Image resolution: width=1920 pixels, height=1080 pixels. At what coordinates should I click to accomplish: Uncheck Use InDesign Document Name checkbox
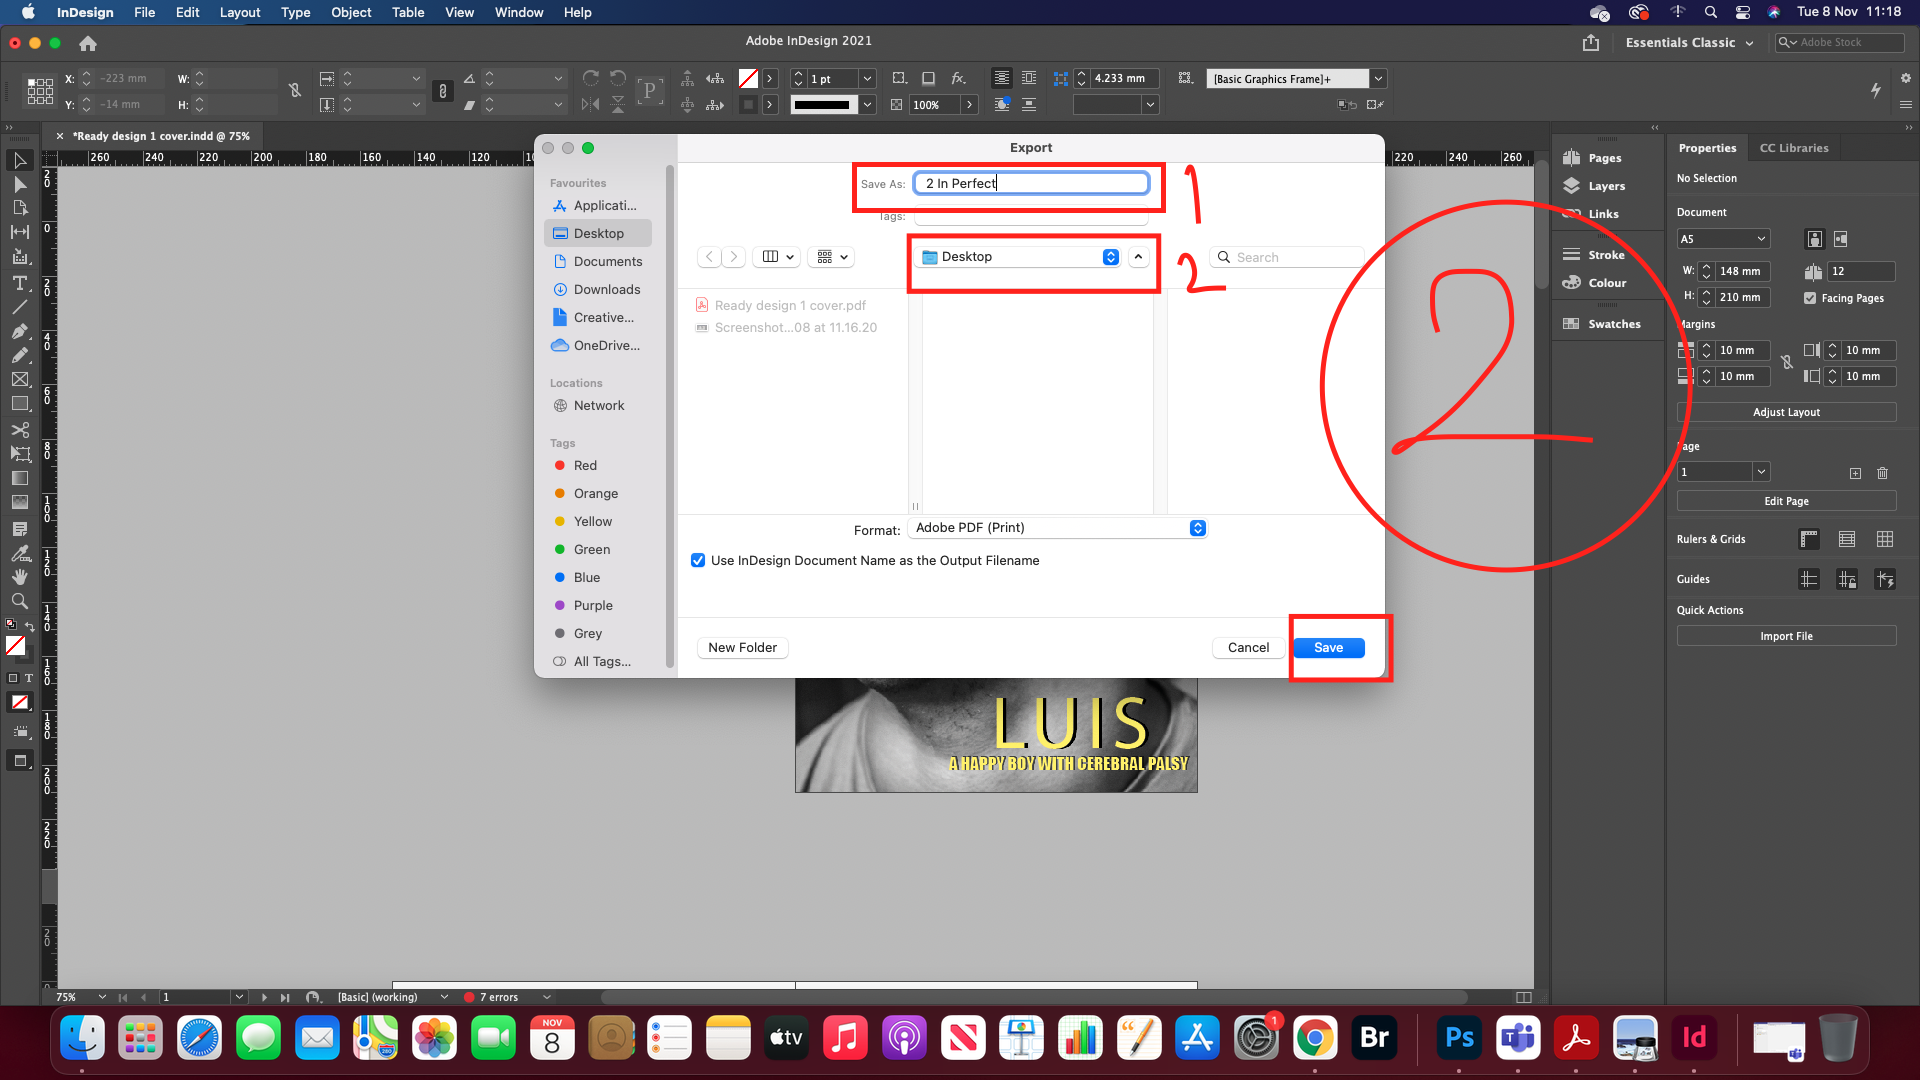pos(698,560)
